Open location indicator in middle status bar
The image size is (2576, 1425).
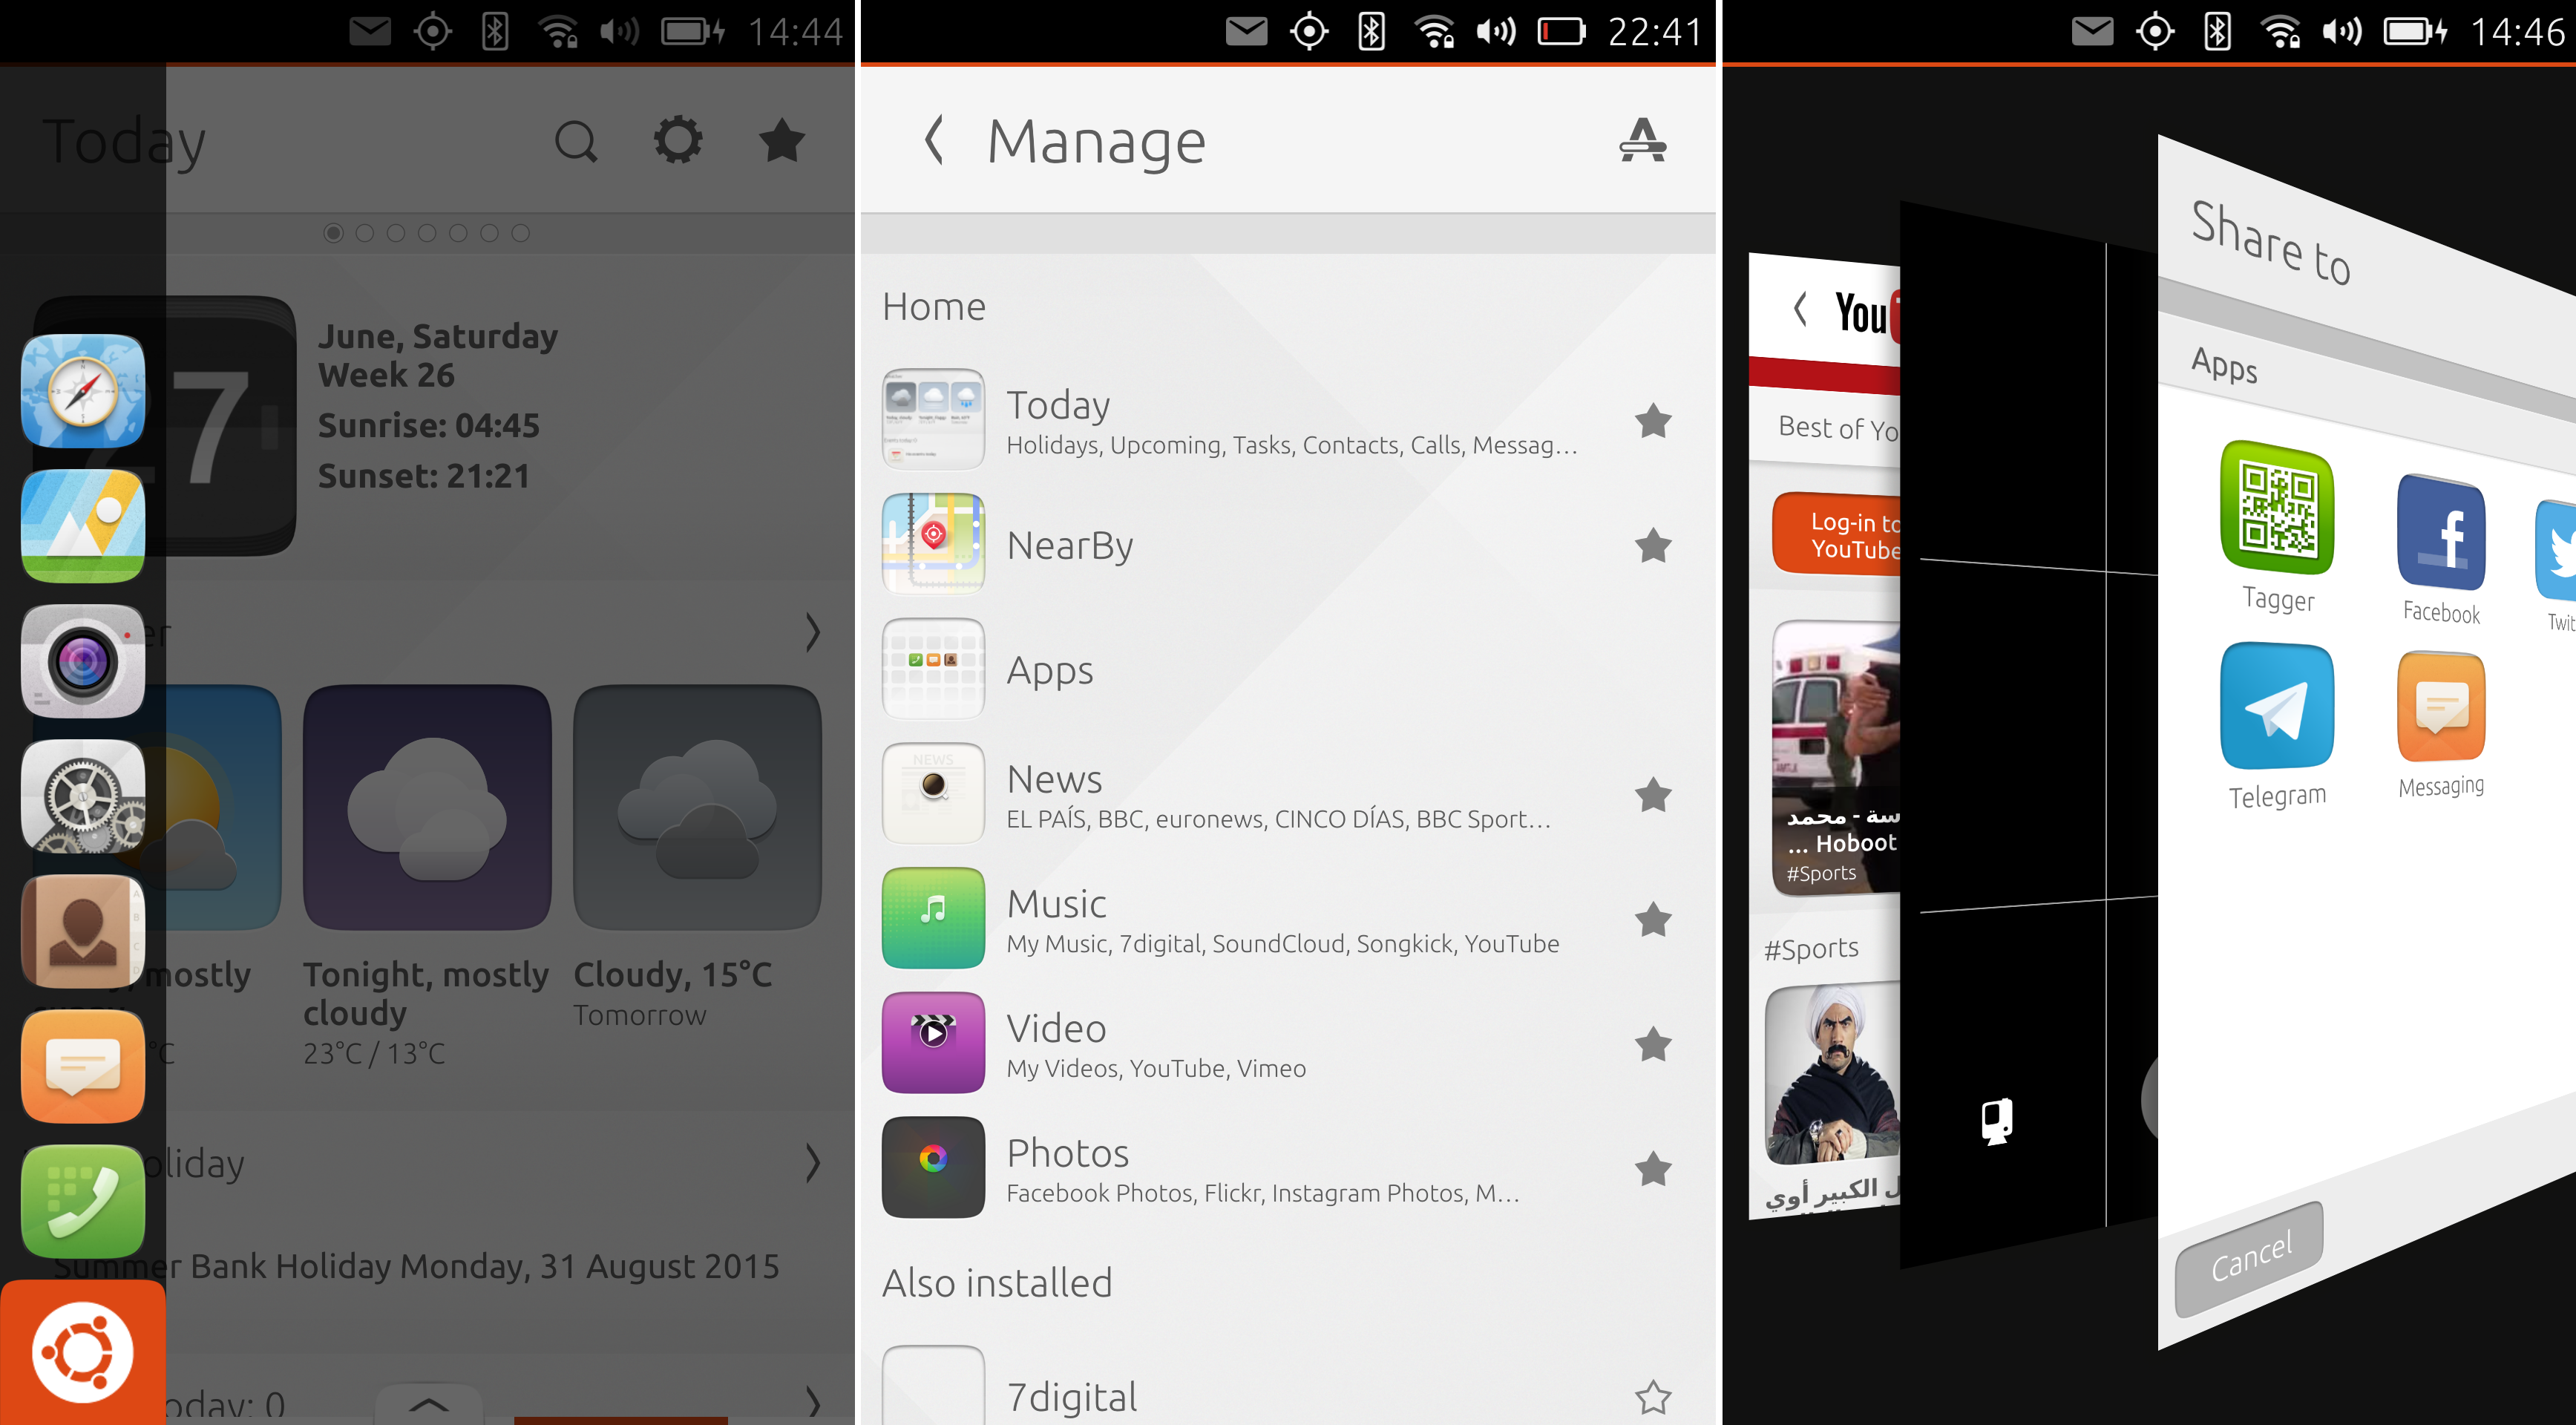[x=1309, y=32]
